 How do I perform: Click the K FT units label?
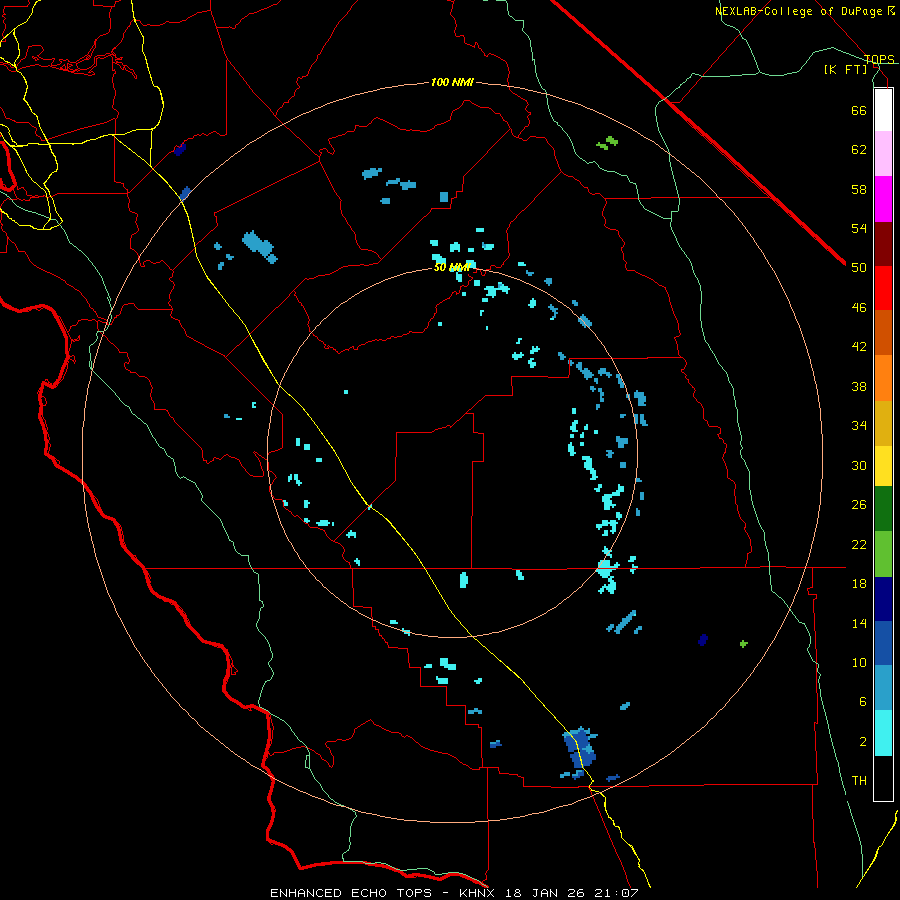(845, 69)
